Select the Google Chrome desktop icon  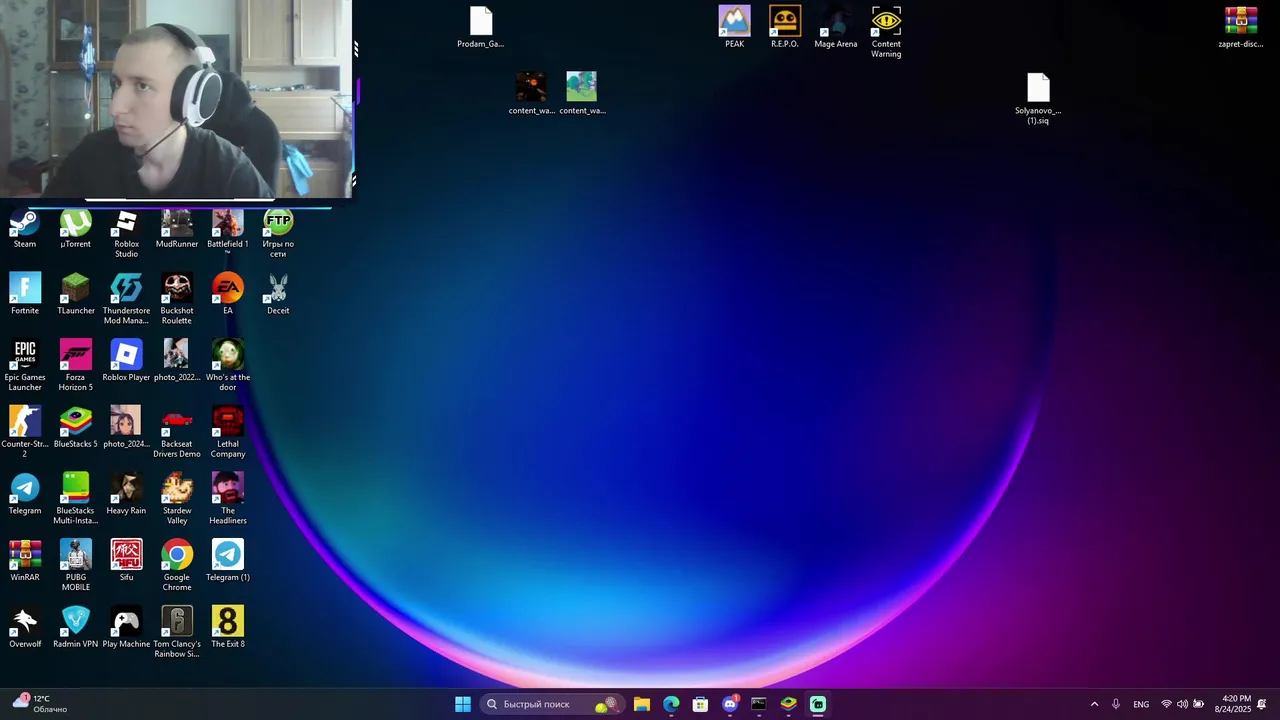[x=177, y=566]
